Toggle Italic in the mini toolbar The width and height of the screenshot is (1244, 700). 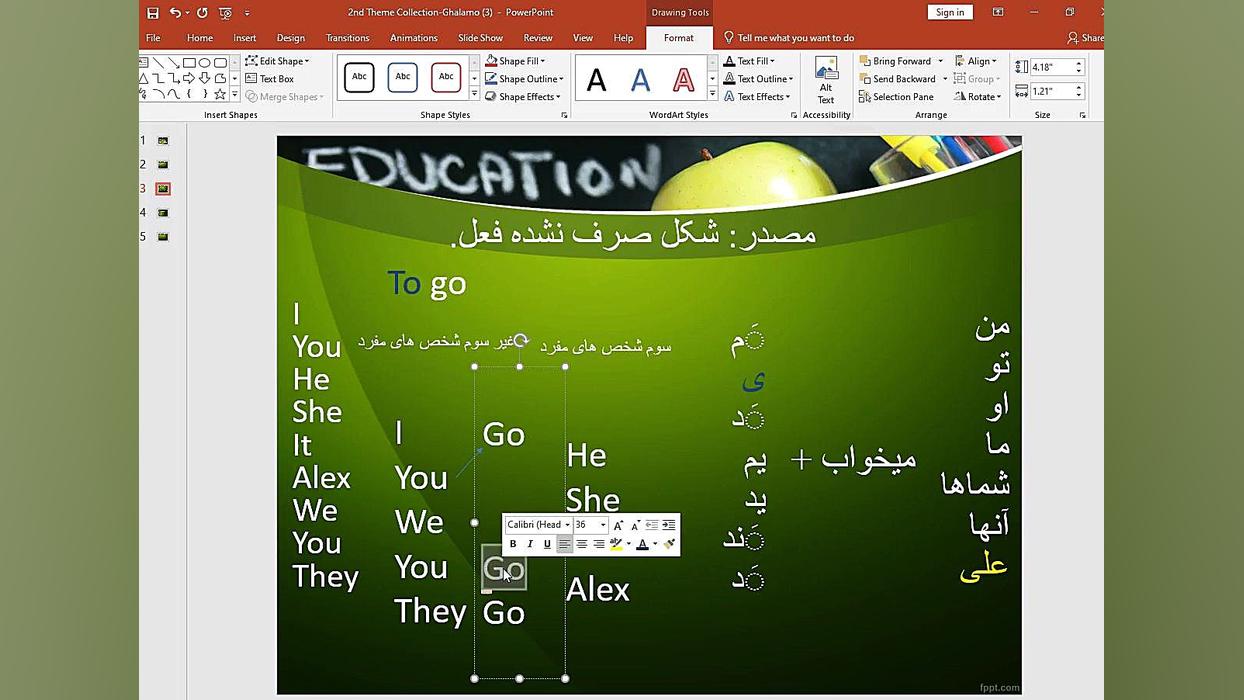click(x=530, y=544)
